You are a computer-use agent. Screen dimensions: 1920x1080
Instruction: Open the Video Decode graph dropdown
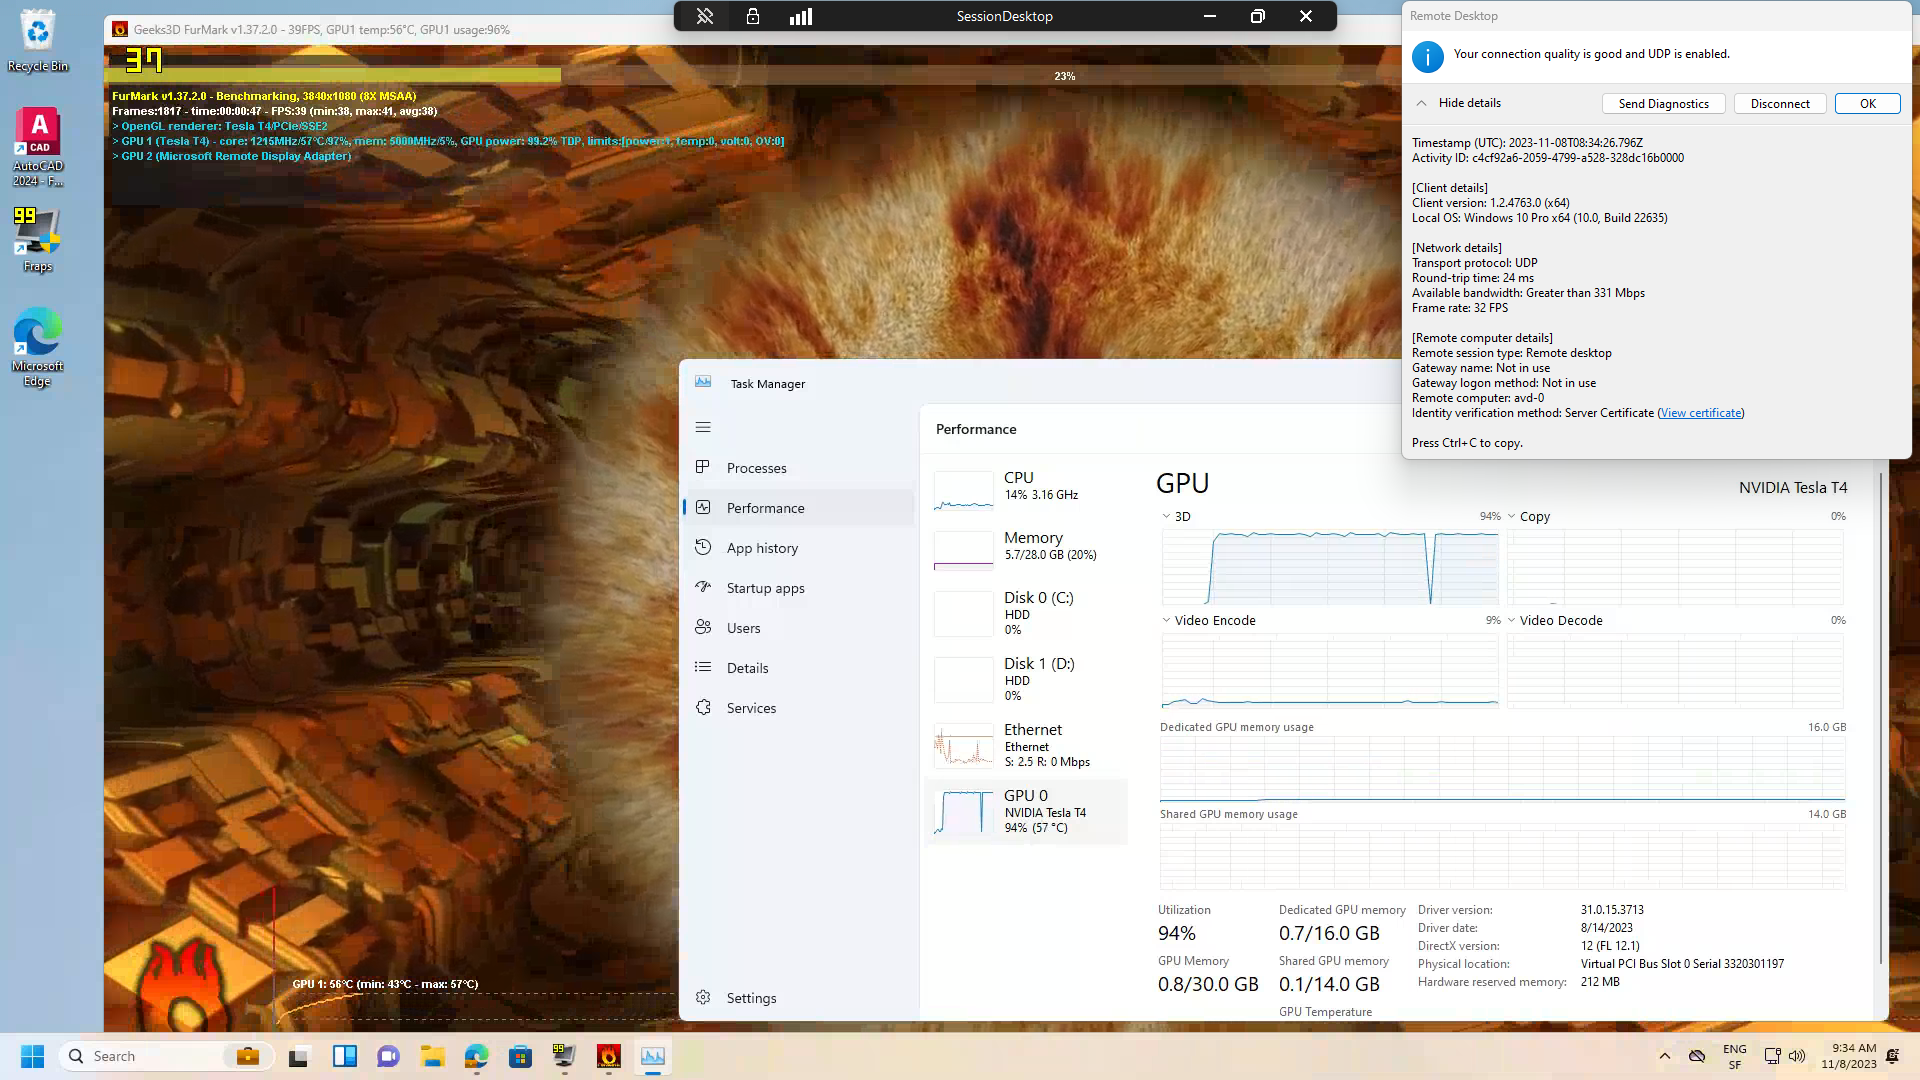pos(1511,621)
